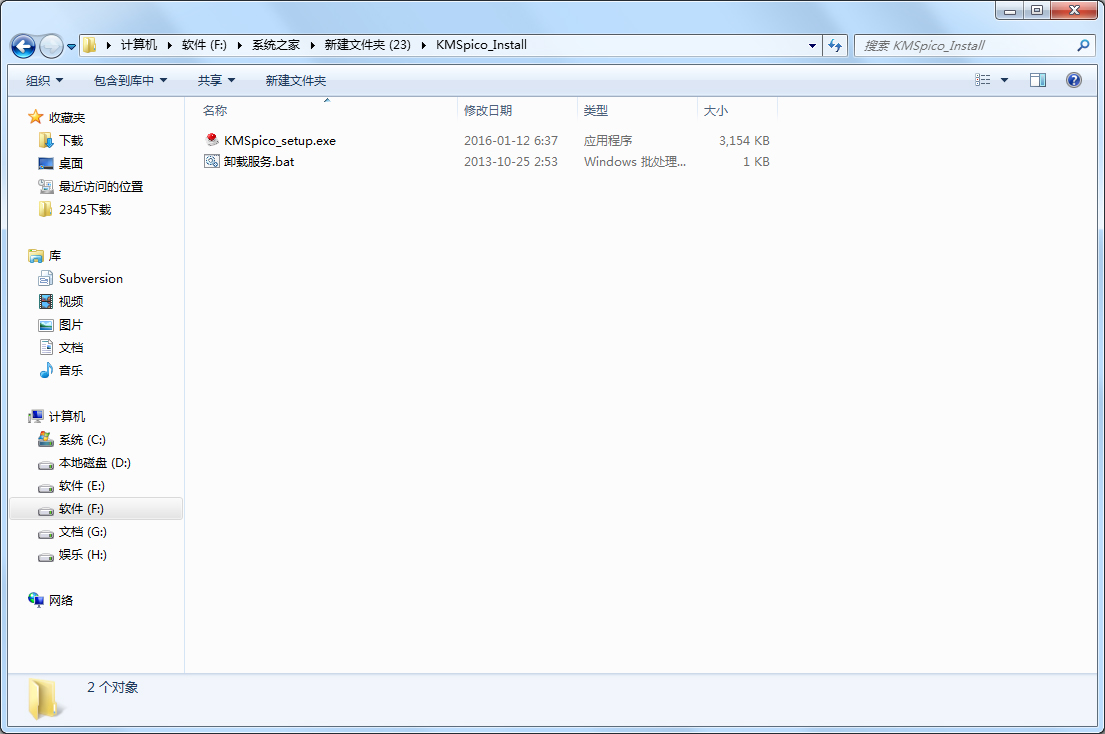The height and width of the screenshot is (734, 1105).
Task: Click the KMSpico_setup.exe red icon
Action: coord(212,139)
